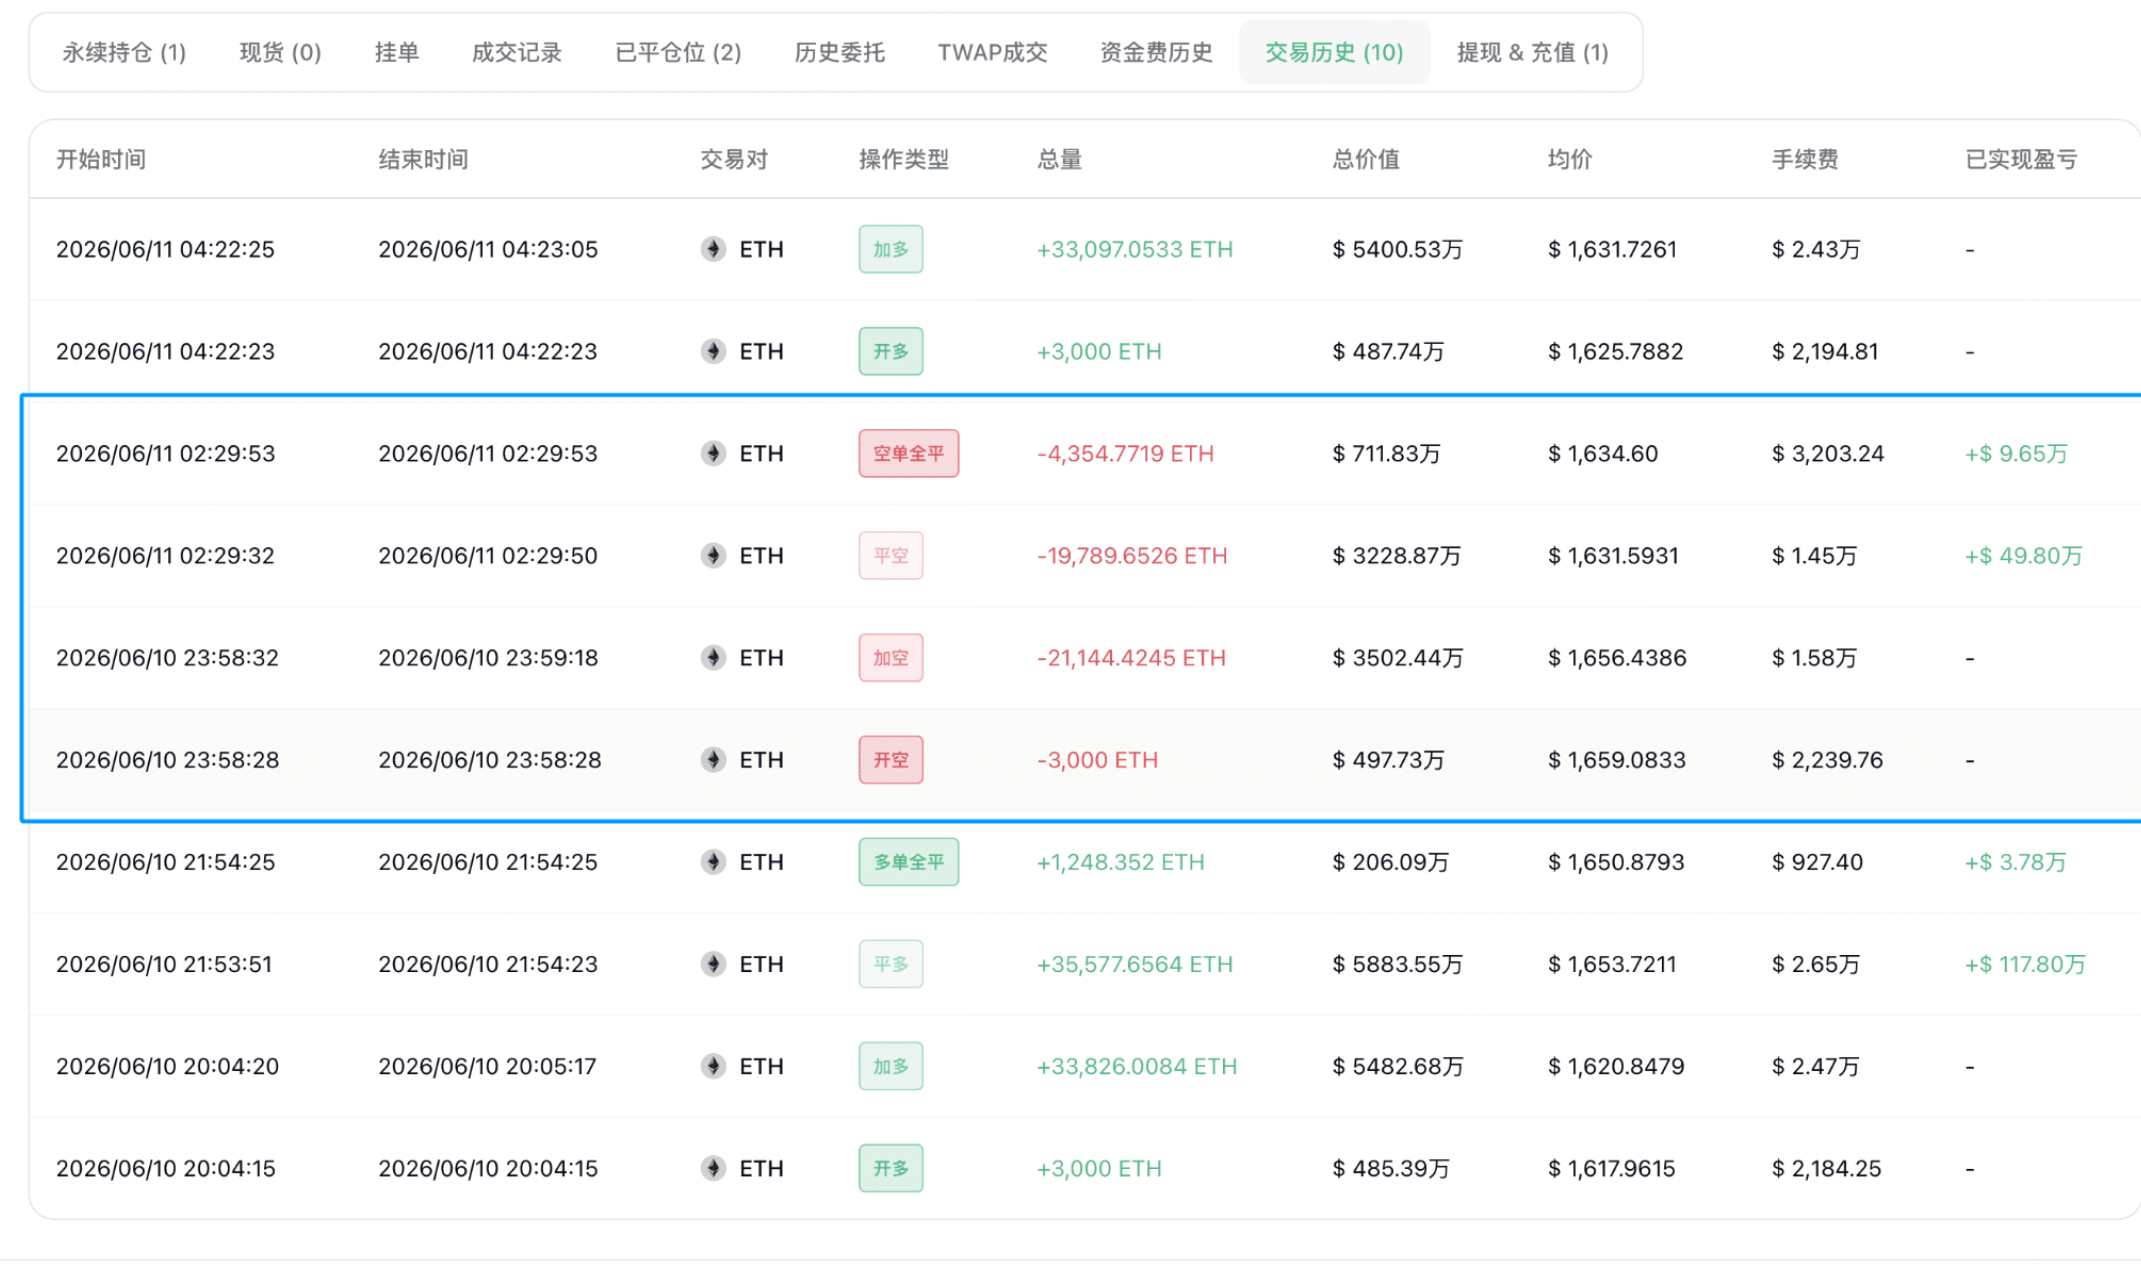This screenshot has height=1276, width=2141.
Task: Click the 开始时间 column header
Action: coord(101,159)
